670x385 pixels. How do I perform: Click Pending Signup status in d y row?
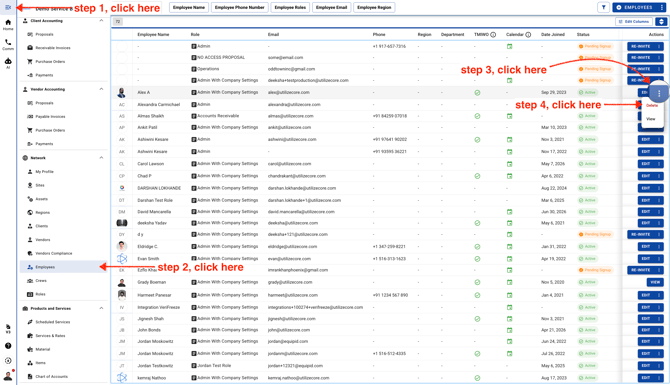pos(595,234)
